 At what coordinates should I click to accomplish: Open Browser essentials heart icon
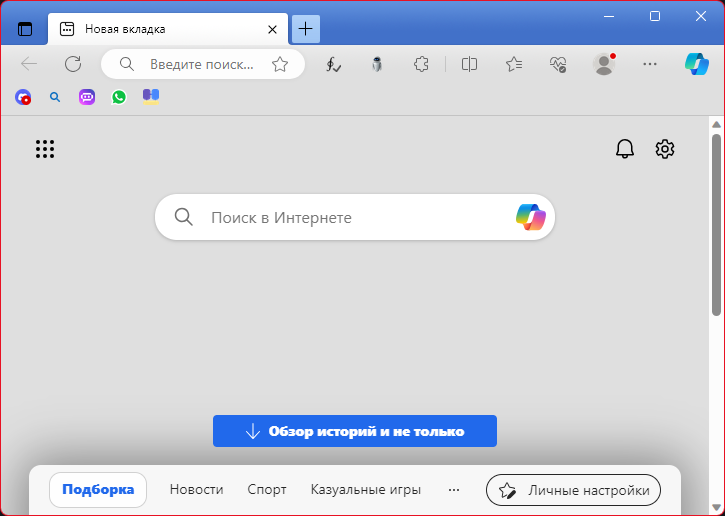point(558,64)
